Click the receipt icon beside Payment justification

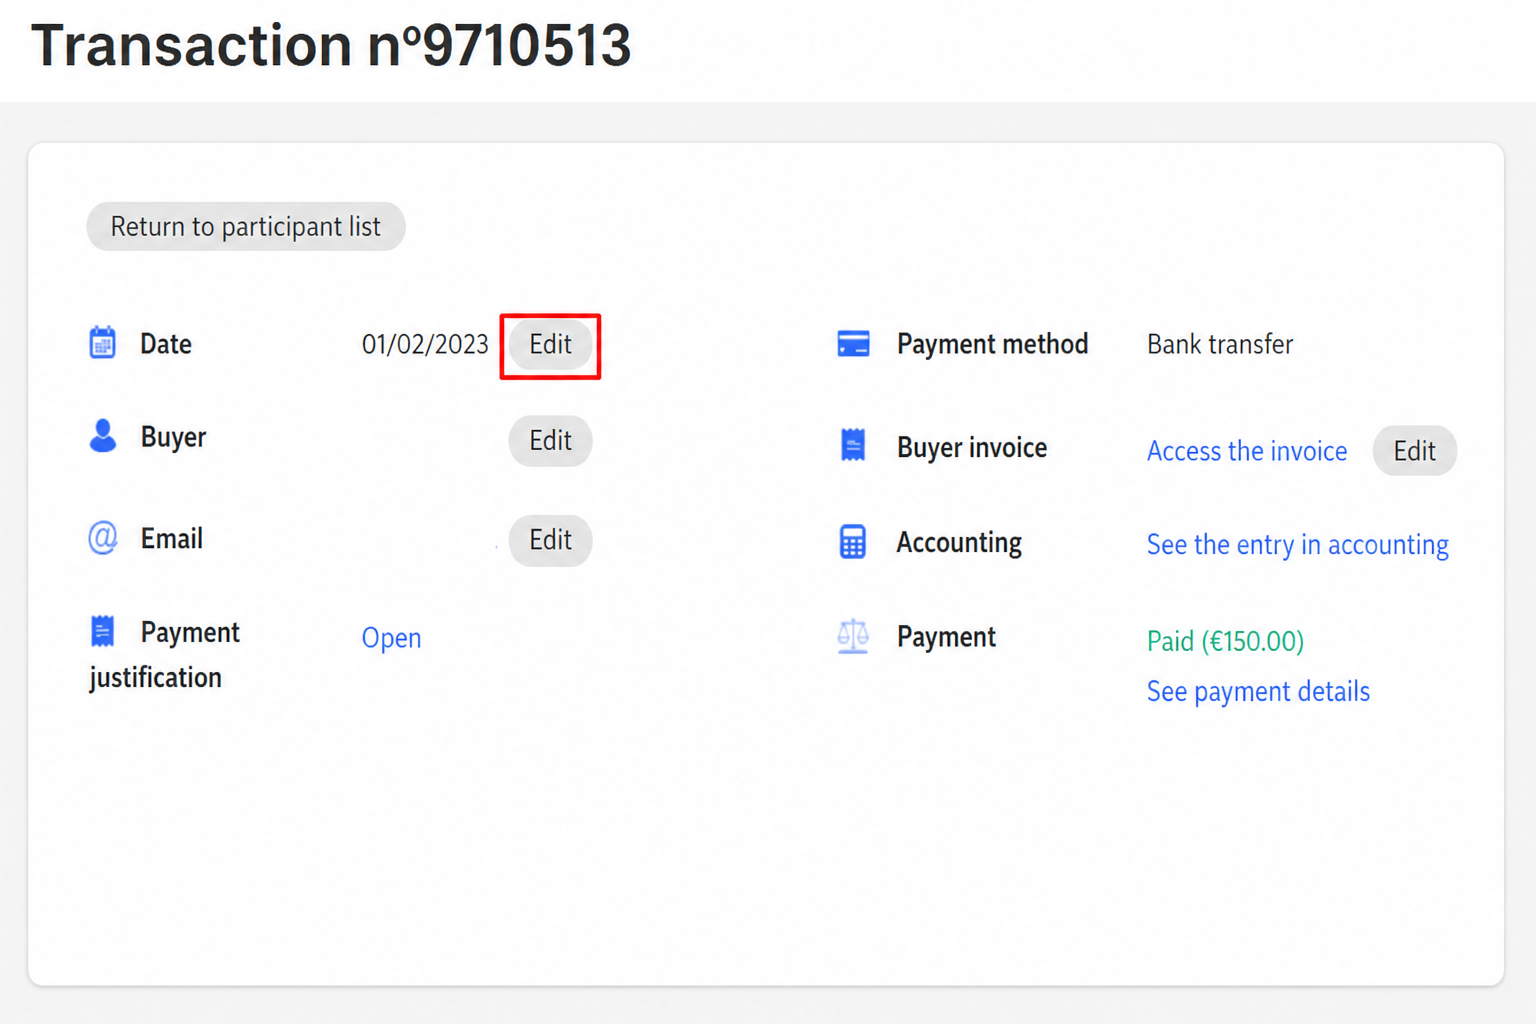pos(102,631)
